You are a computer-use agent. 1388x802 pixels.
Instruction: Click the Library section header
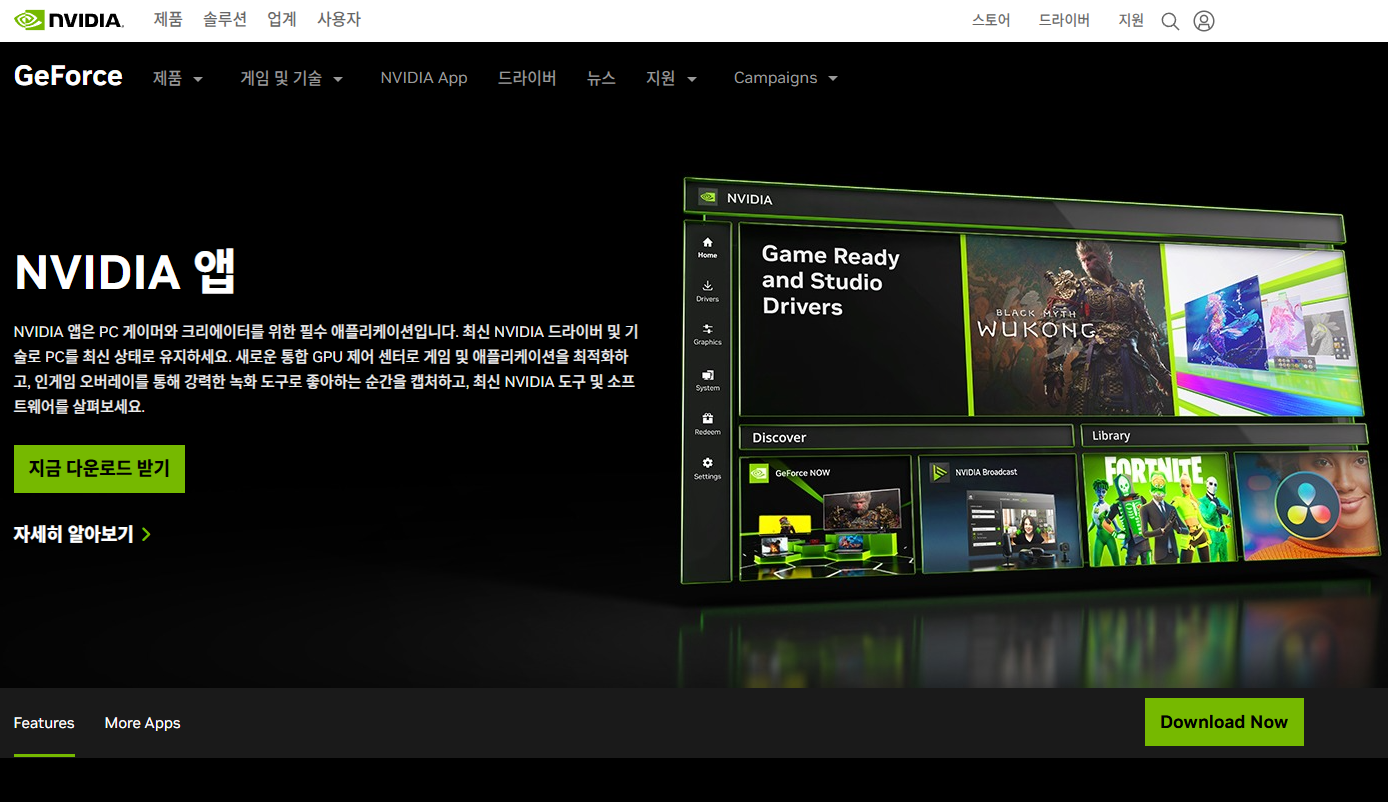[x=1223, y=435]
